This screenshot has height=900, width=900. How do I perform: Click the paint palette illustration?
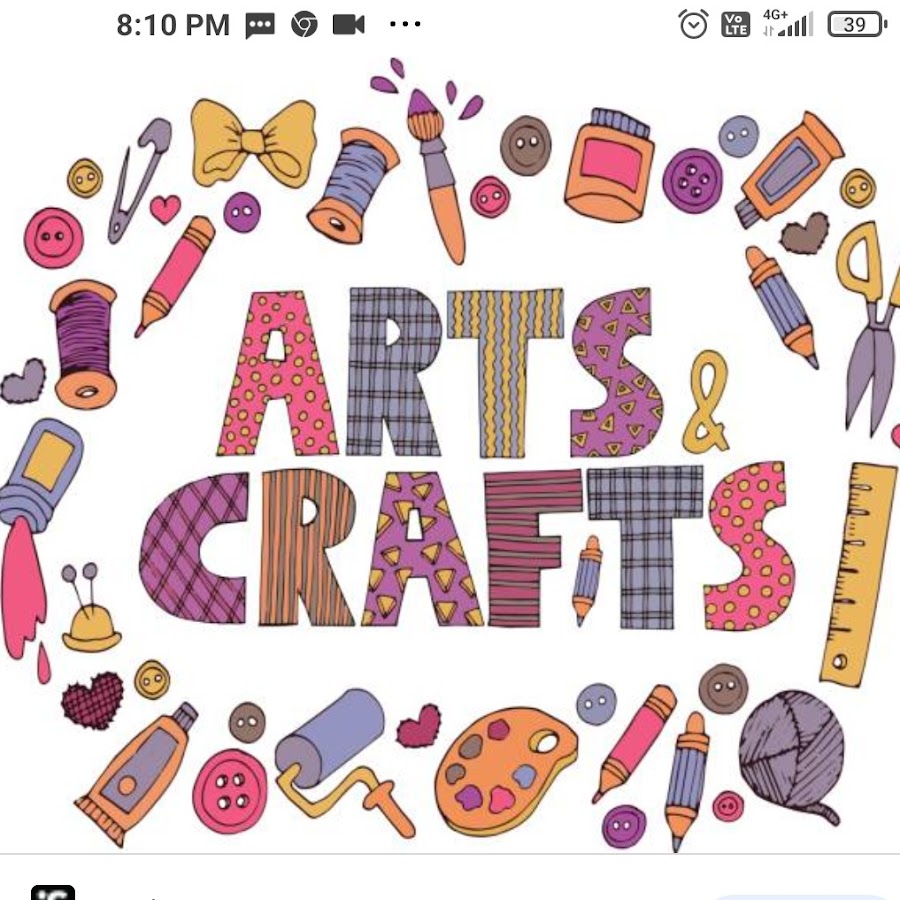506,771
